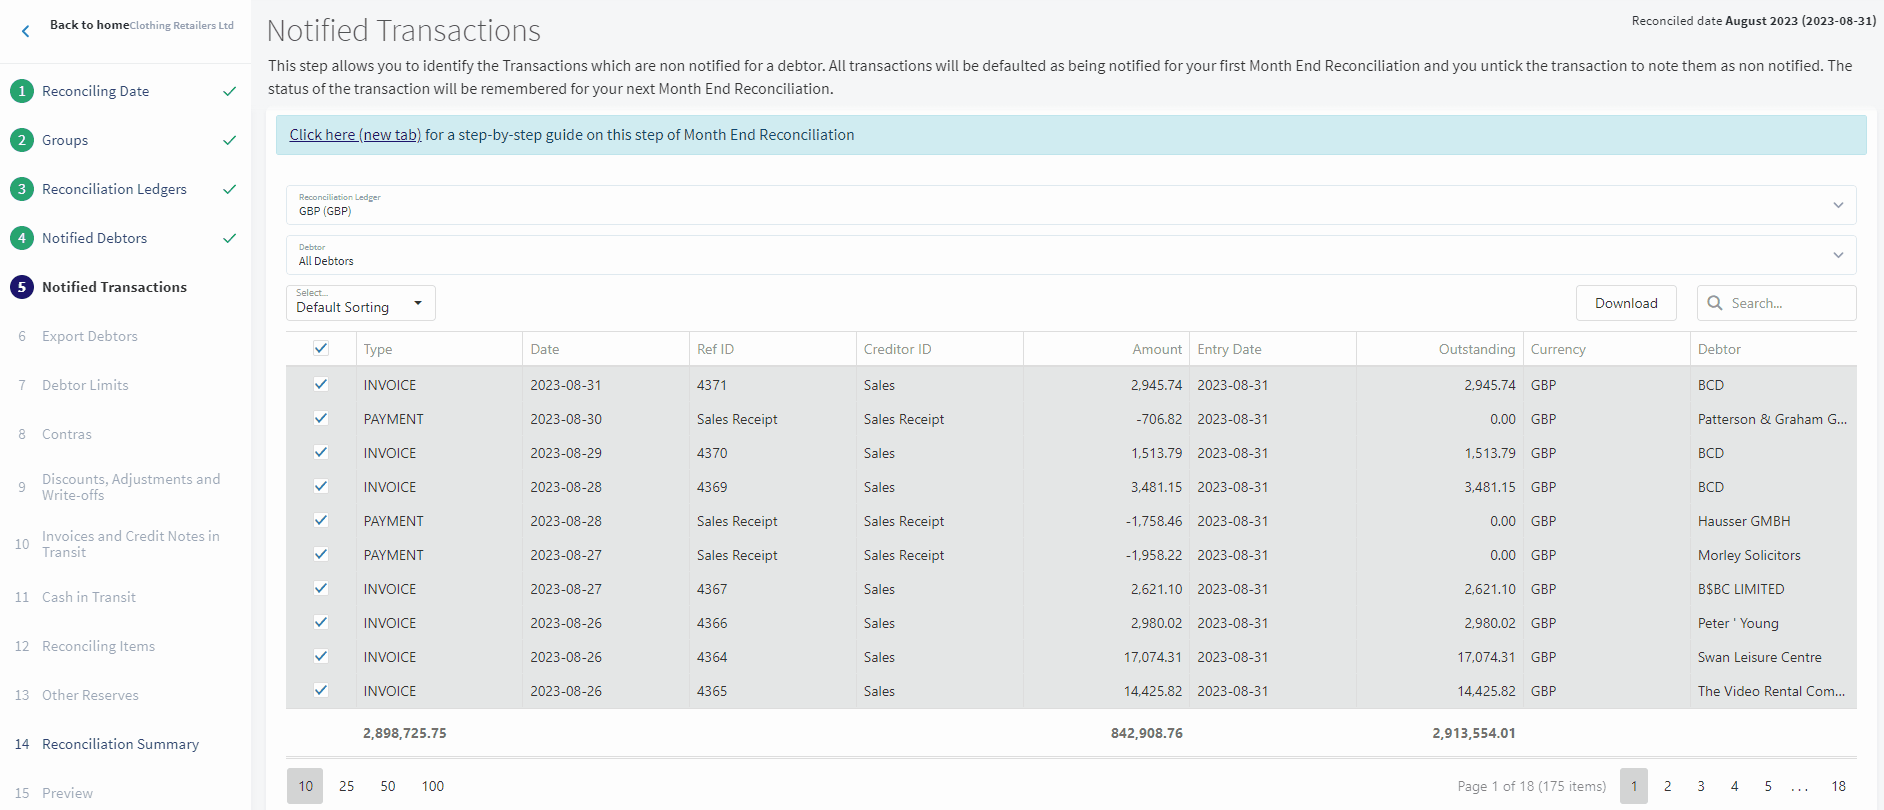Untick the checkbox for invoice 4370
This screenshot has height=810, width=1884.
[x=321, y=452]
